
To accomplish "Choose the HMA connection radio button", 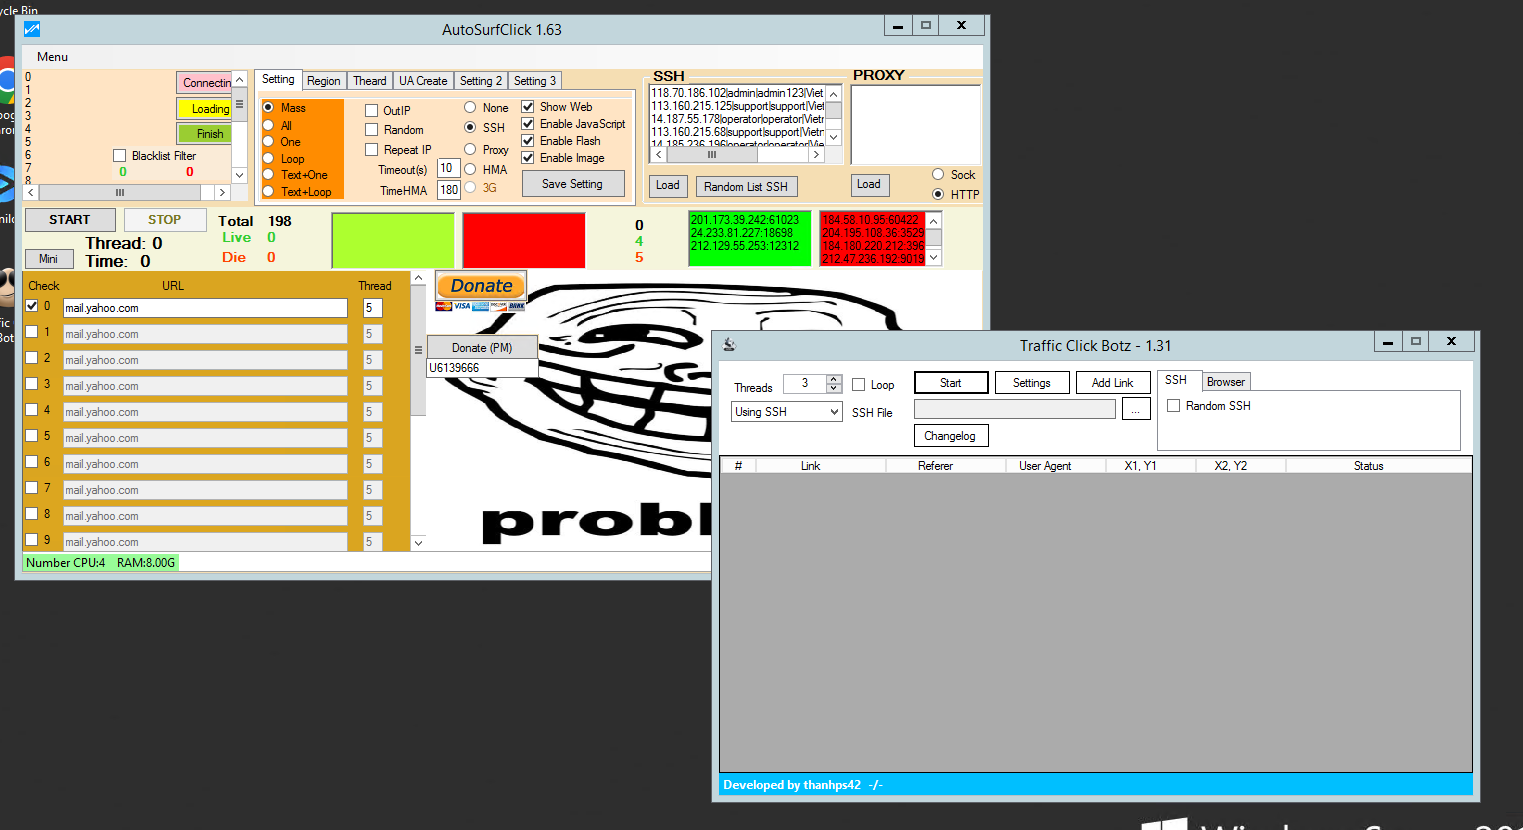I will click(470, 169).
